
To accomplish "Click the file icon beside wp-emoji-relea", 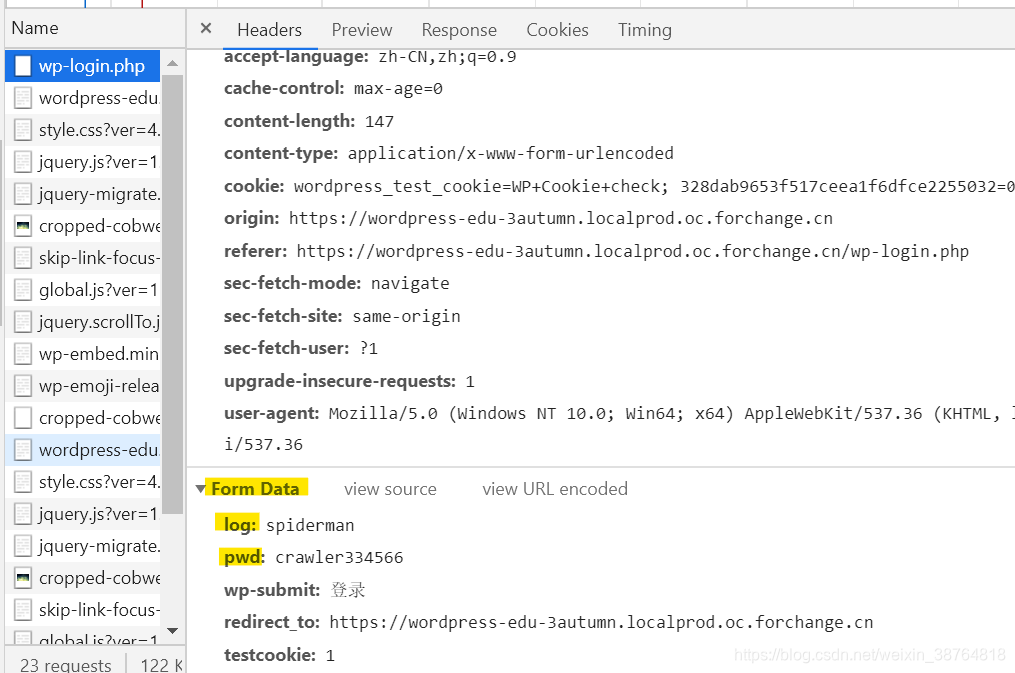I will coord(23,386).
